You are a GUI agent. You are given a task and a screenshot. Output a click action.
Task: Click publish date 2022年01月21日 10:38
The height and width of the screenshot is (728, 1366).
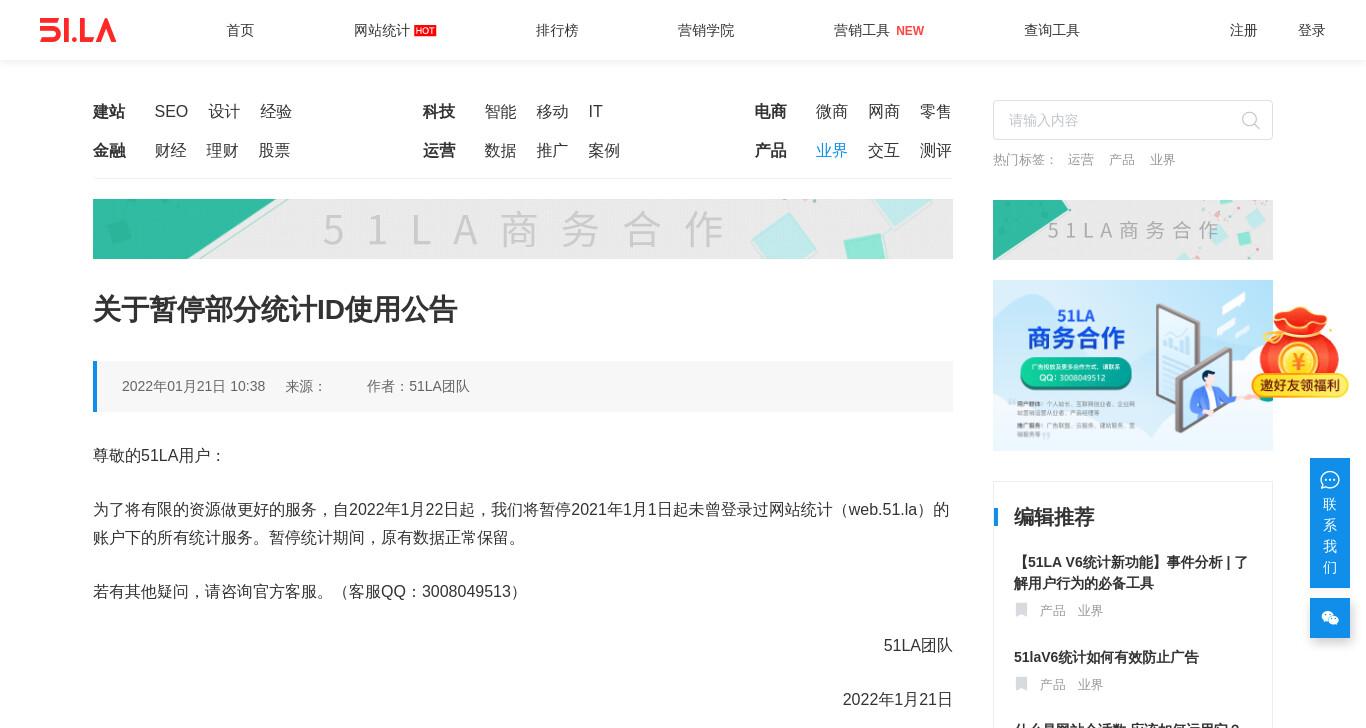tap(194, 386)
